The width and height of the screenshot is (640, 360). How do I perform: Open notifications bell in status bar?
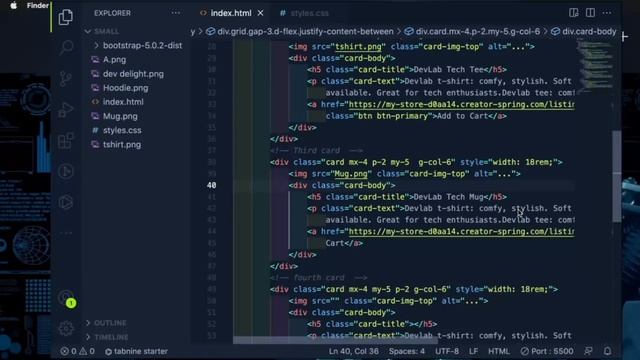coord(607,351)
